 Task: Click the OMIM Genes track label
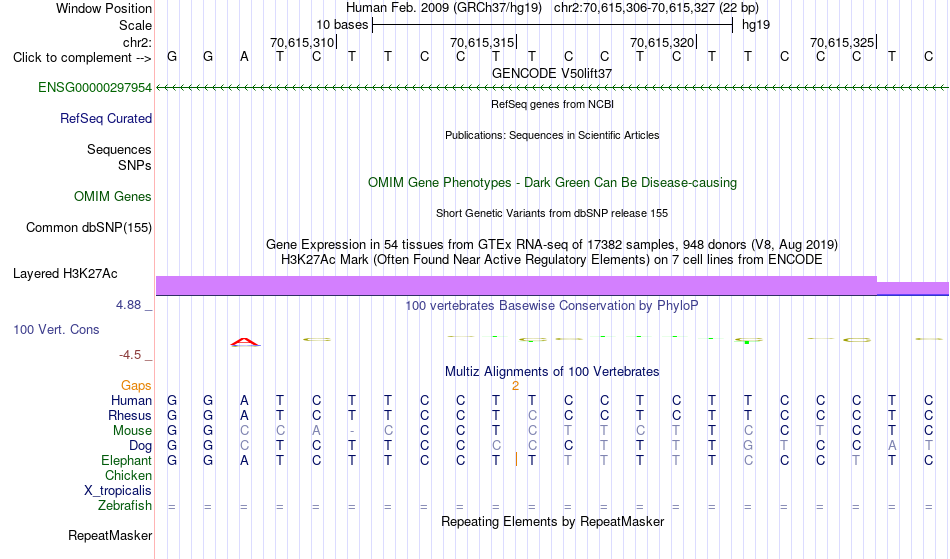click(x=112, y=196)
